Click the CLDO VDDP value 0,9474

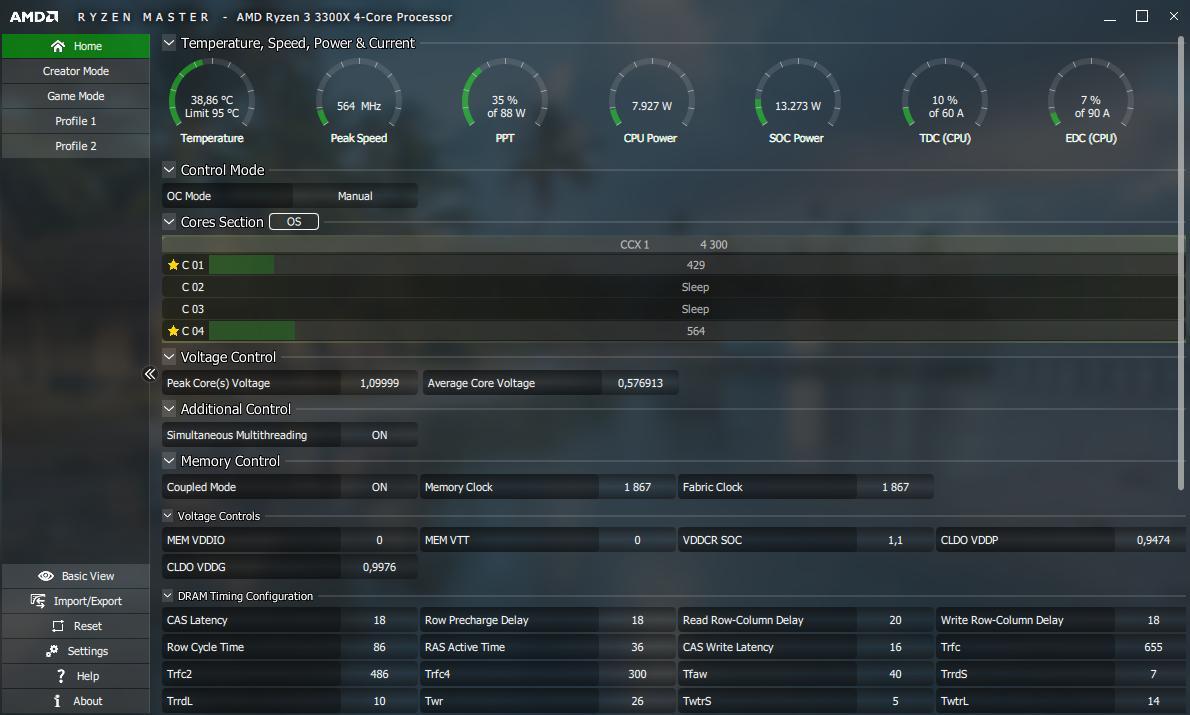coord(1153,540)
